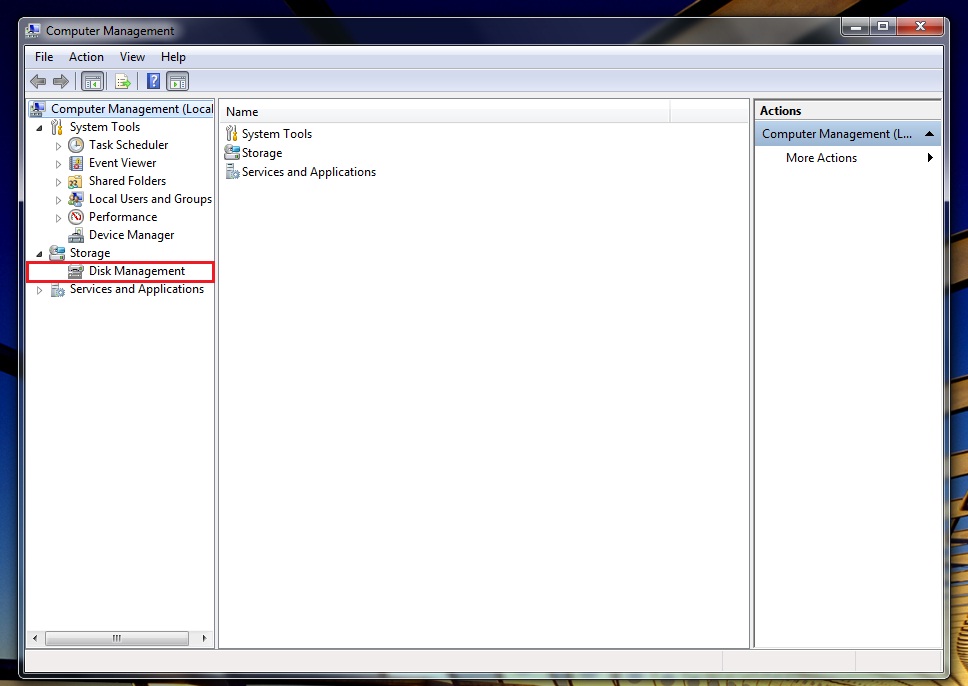Image resolution: width=968 pixels, height=686 pixels.
Task: Select Performance label in tree
Action: pyautogui.click(x=123, y=217)
